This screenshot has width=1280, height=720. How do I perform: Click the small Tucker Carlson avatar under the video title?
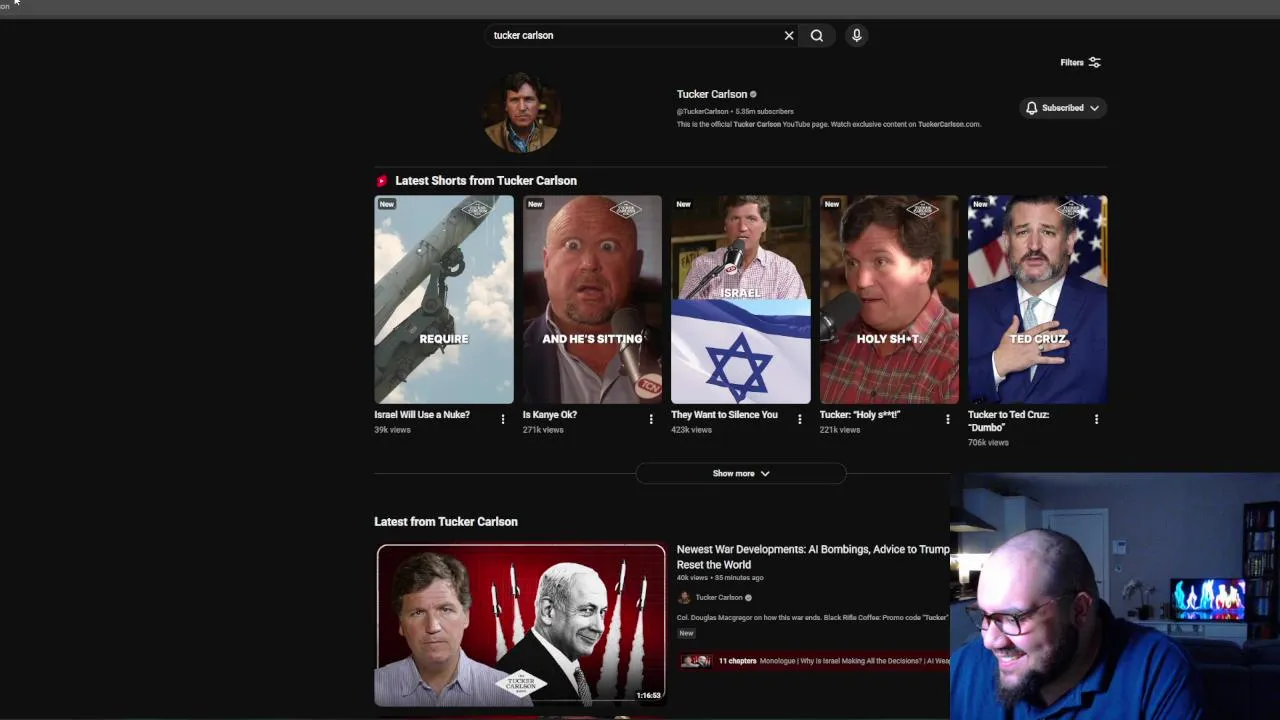684,598
